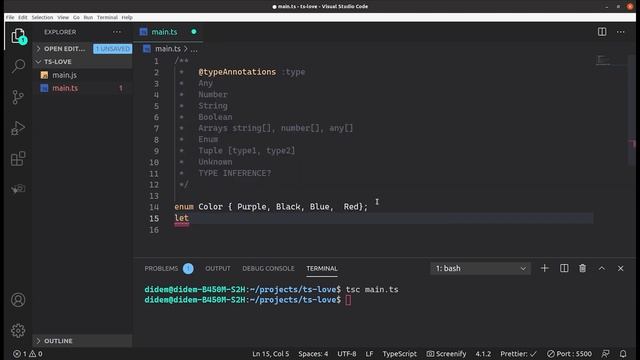The height and width of the screenshot is (360, 640).
Task: Click TypeScript version 4.1.2
Action: (x=483, y=354)
